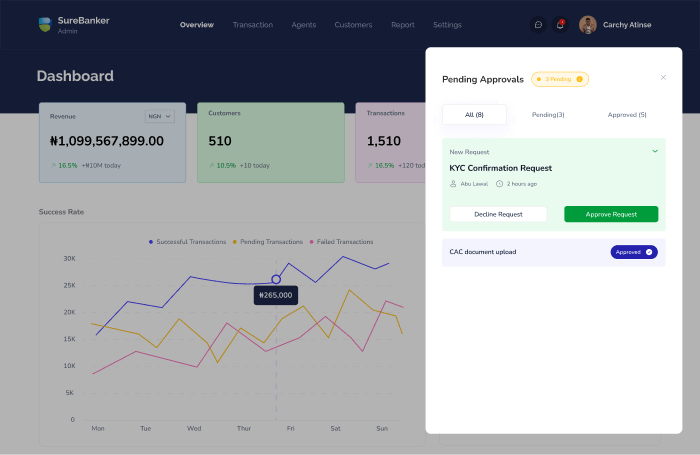
Task: Click the clock icon beside 2 hours ago
Action: (x=500, y=184)
